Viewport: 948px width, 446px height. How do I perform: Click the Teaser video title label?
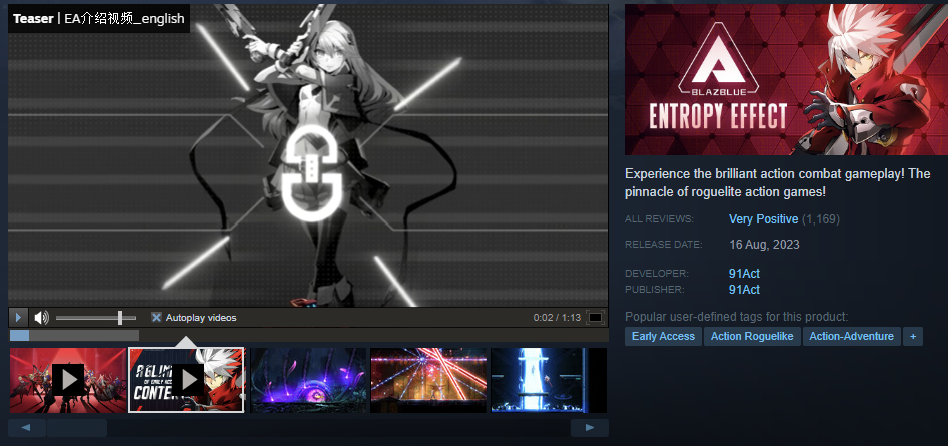pos(99,19)
